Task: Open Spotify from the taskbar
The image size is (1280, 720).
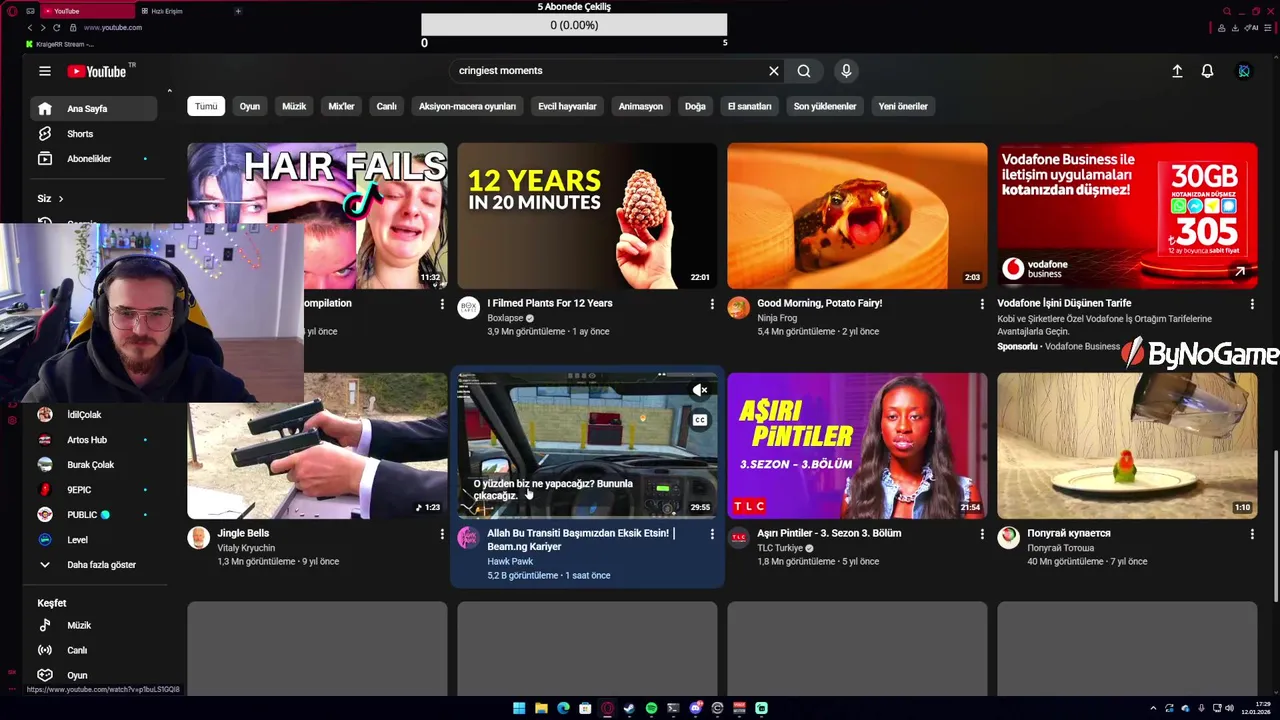Action: [x=651, y=708]
